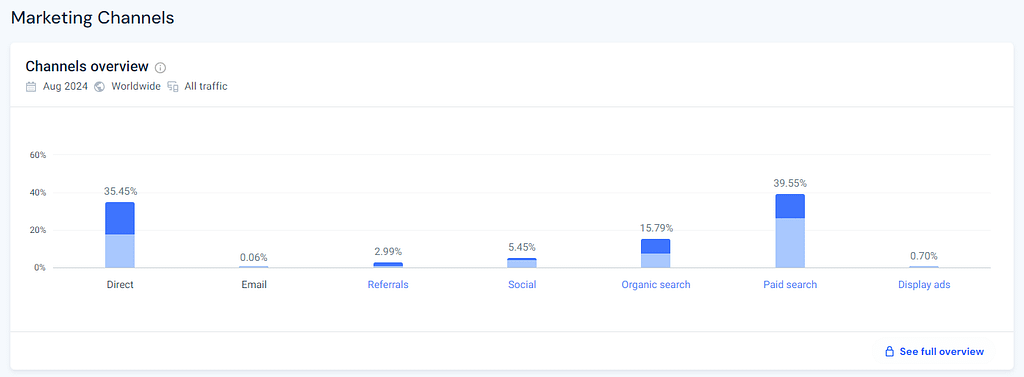This screenshot has height=377, width=1024.
Task: Click the 0% y-axis label
Action: [x=40, y=268]
